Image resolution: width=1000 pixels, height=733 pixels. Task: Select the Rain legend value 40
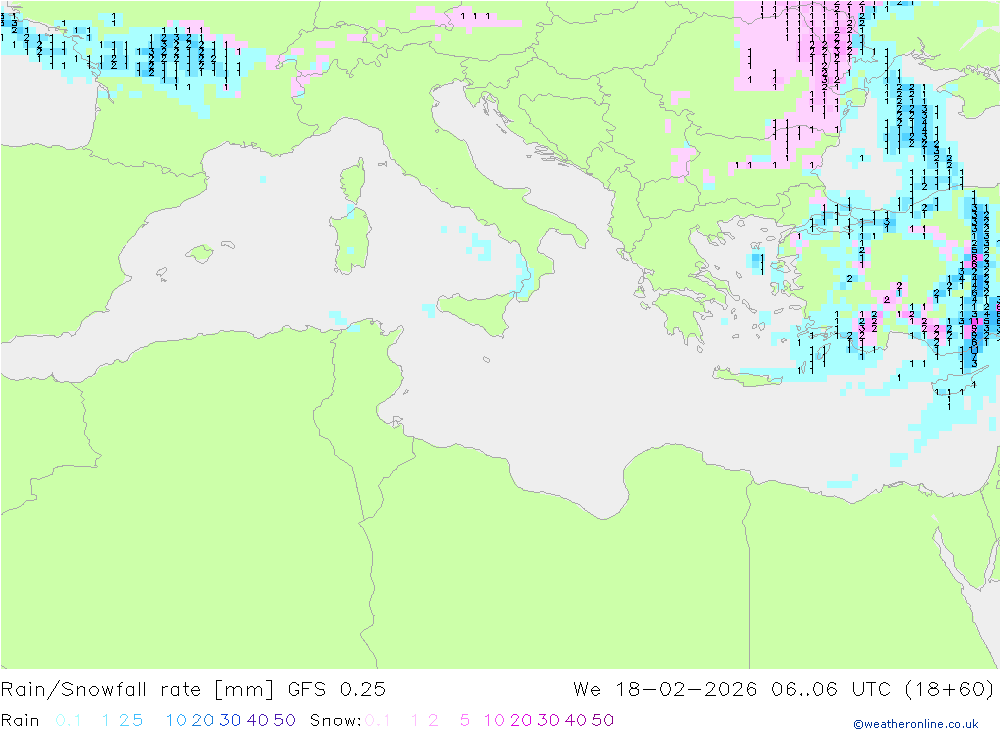258,720
